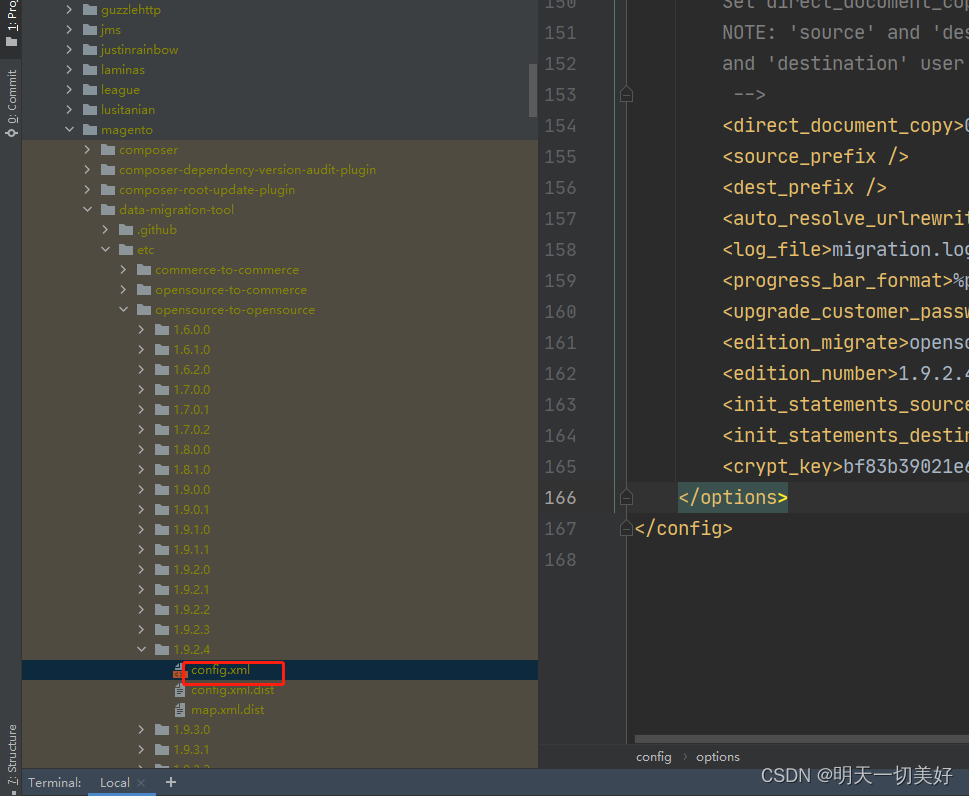Image resolution: width=969 pixels, height=796 pixels.
Task: Collapse the data-migration-tool folder
Action: coord(87,210)
